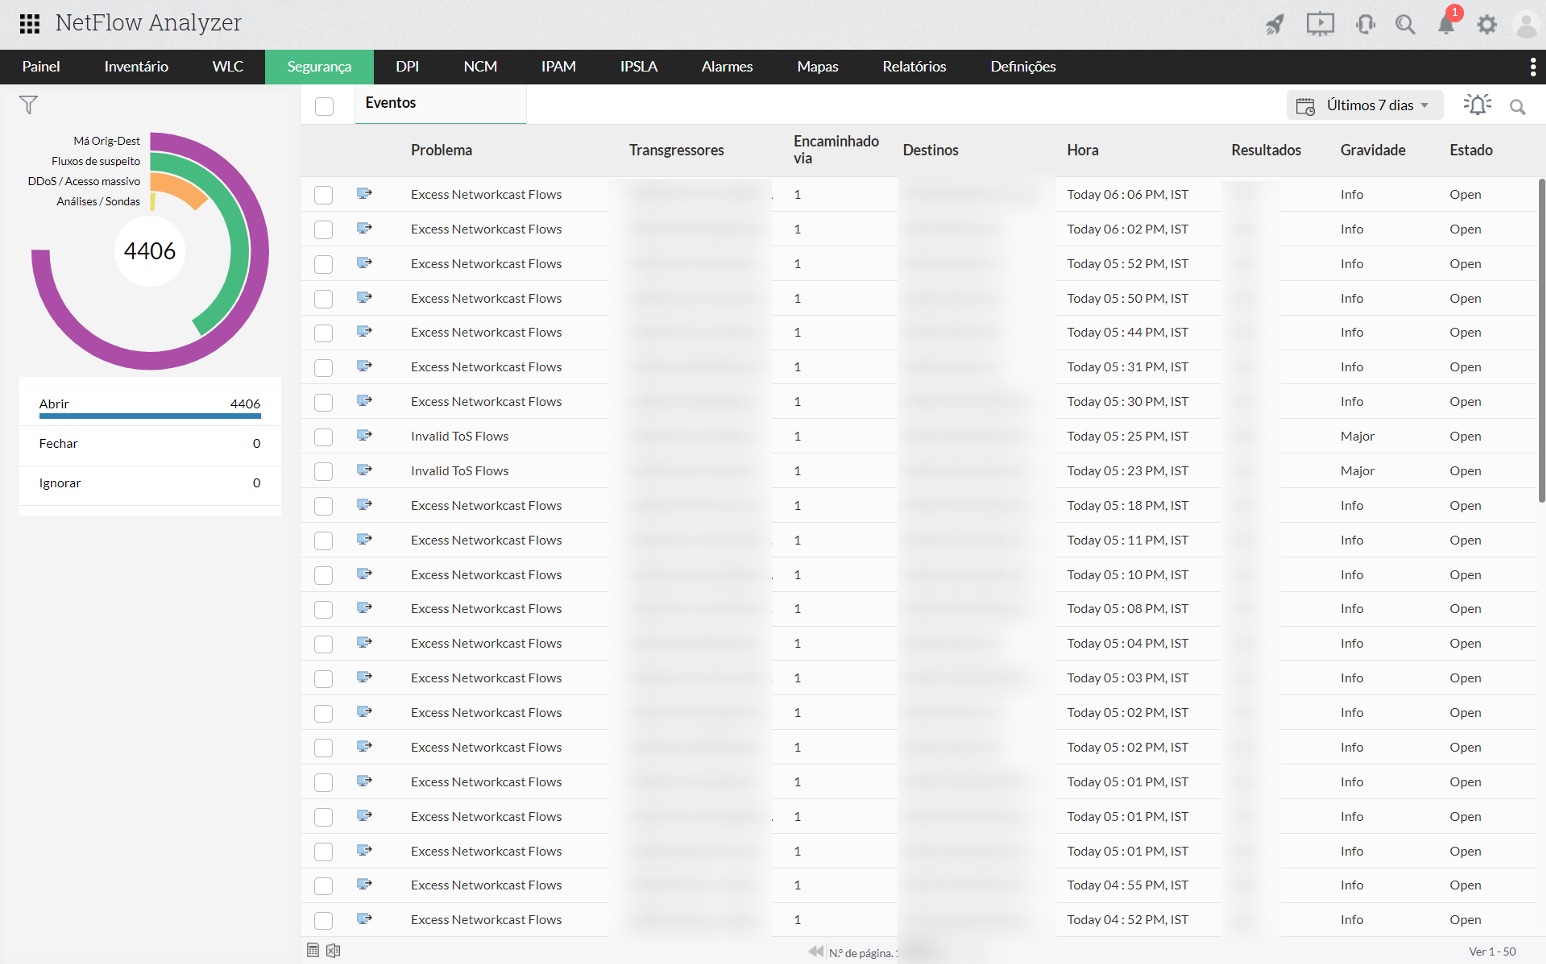
Task: Open the filter funnel in the sidebar
Action: [x=28, y=104]
